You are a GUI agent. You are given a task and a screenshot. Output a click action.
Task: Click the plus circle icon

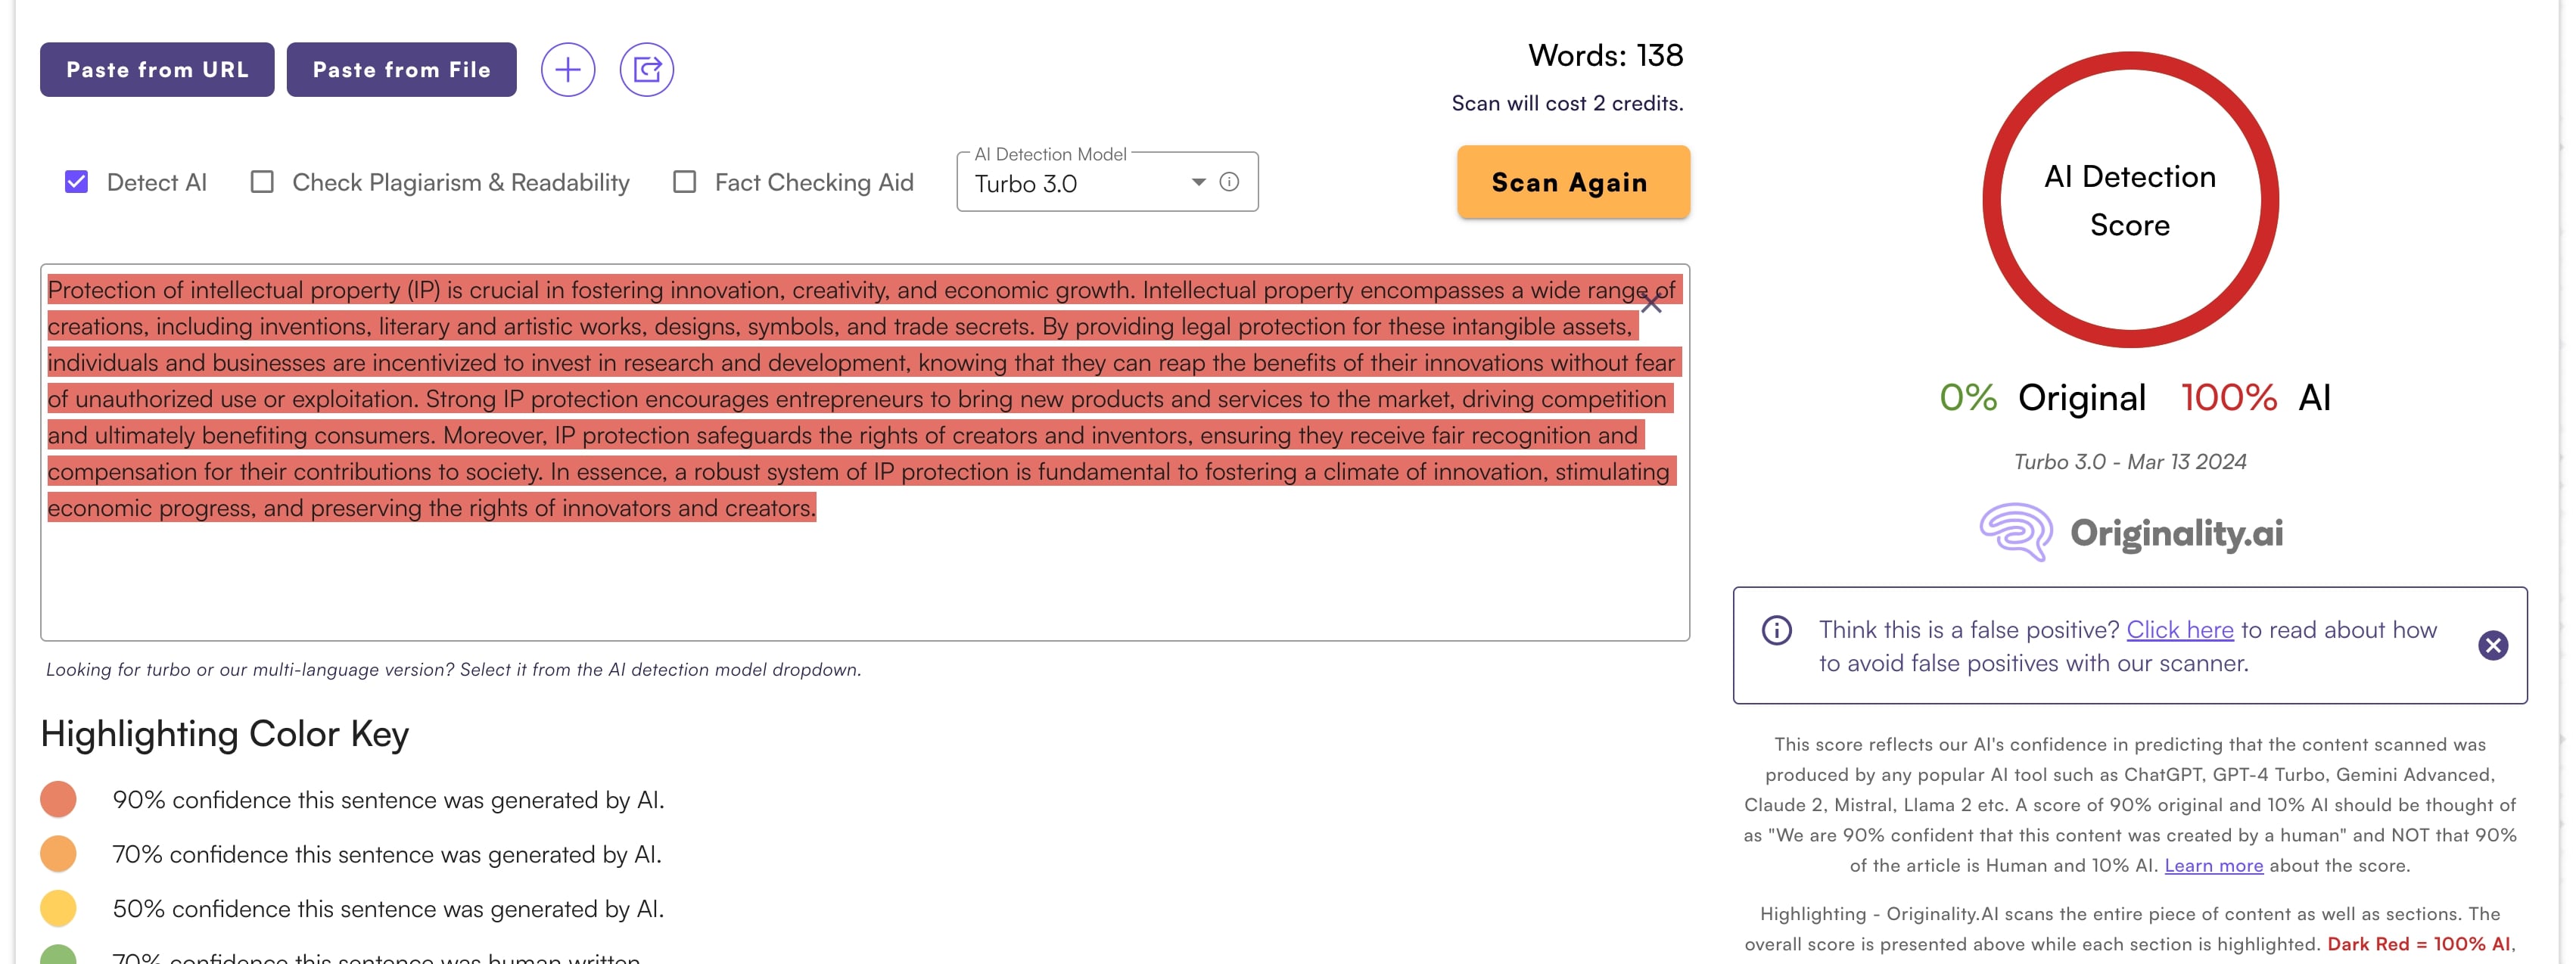pos(568,70)
